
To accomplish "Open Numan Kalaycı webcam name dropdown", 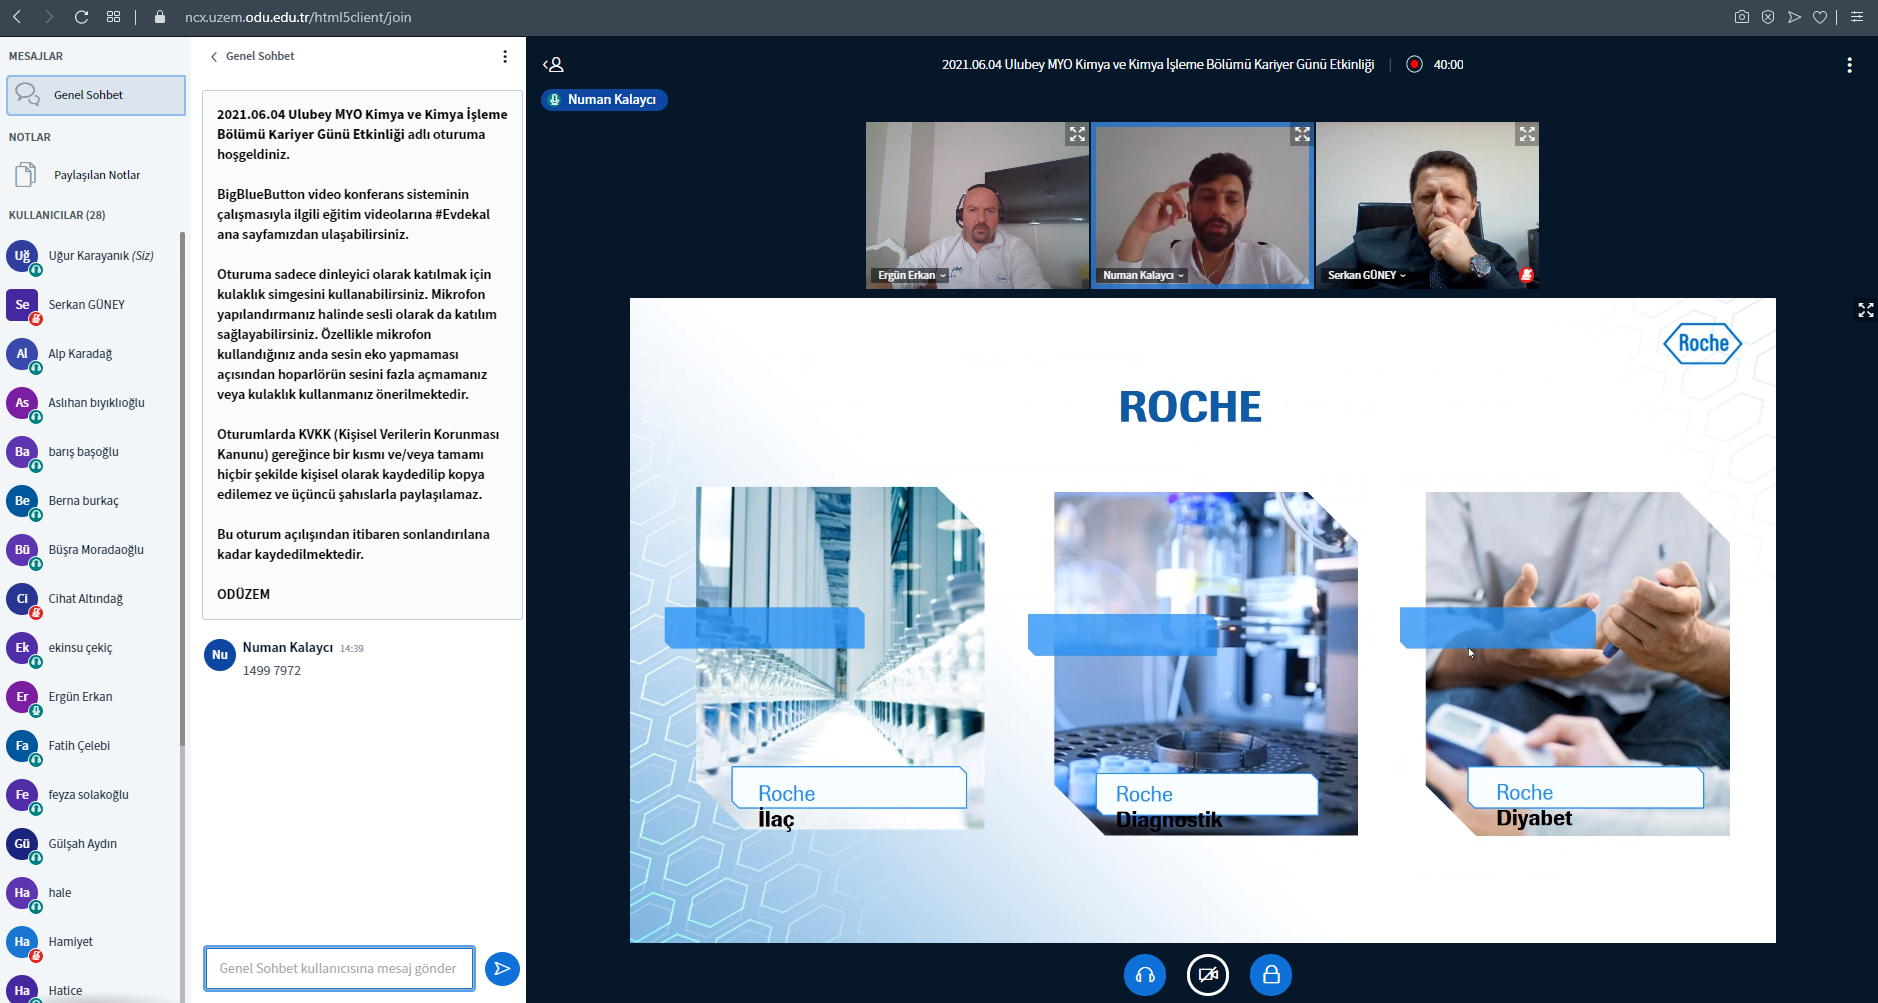I will [x=1143, y=275].
